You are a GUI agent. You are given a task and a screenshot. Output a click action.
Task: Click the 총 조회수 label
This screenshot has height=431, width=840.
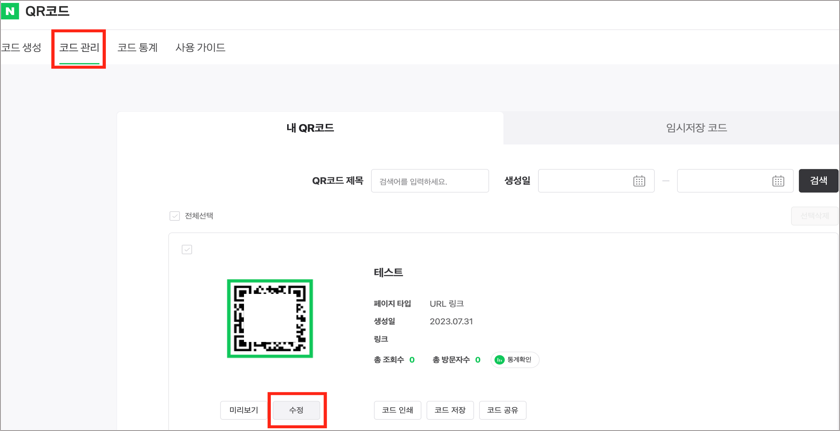(x=389, y=360)
